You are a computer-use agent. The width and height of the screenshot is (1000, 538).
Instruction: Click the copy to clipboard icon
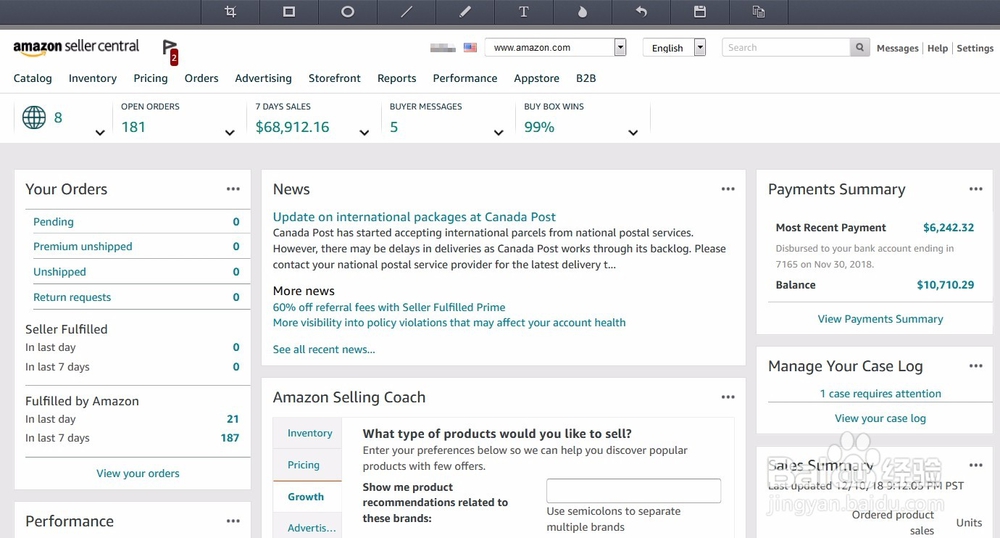[x=758, y=12]
